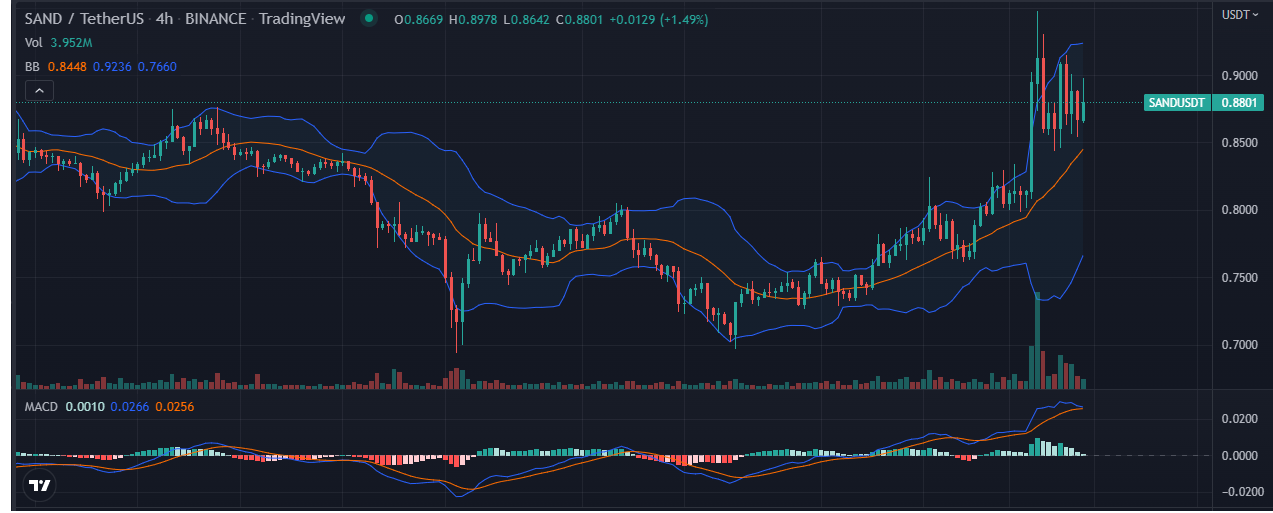1273x513 pixels.
Task: Select the Vol indicator label
Action: (34, 43)
